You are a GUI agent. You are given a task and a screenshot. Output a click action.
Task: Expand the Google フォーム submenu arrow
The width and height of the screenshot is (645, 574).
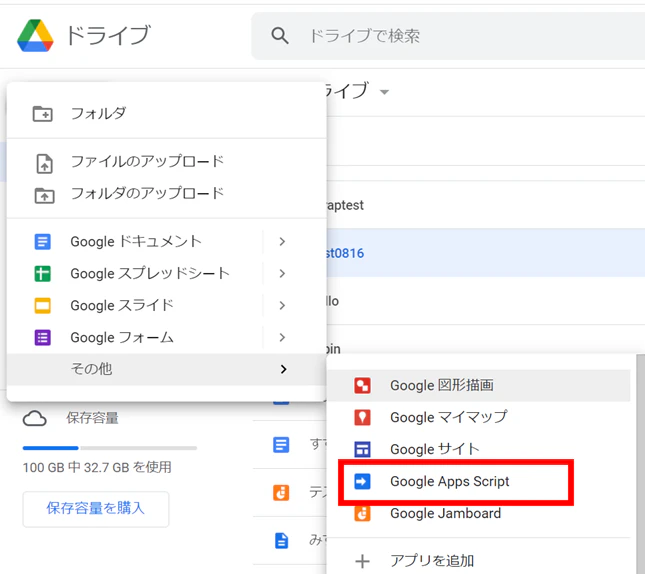[x=282, y=338]
